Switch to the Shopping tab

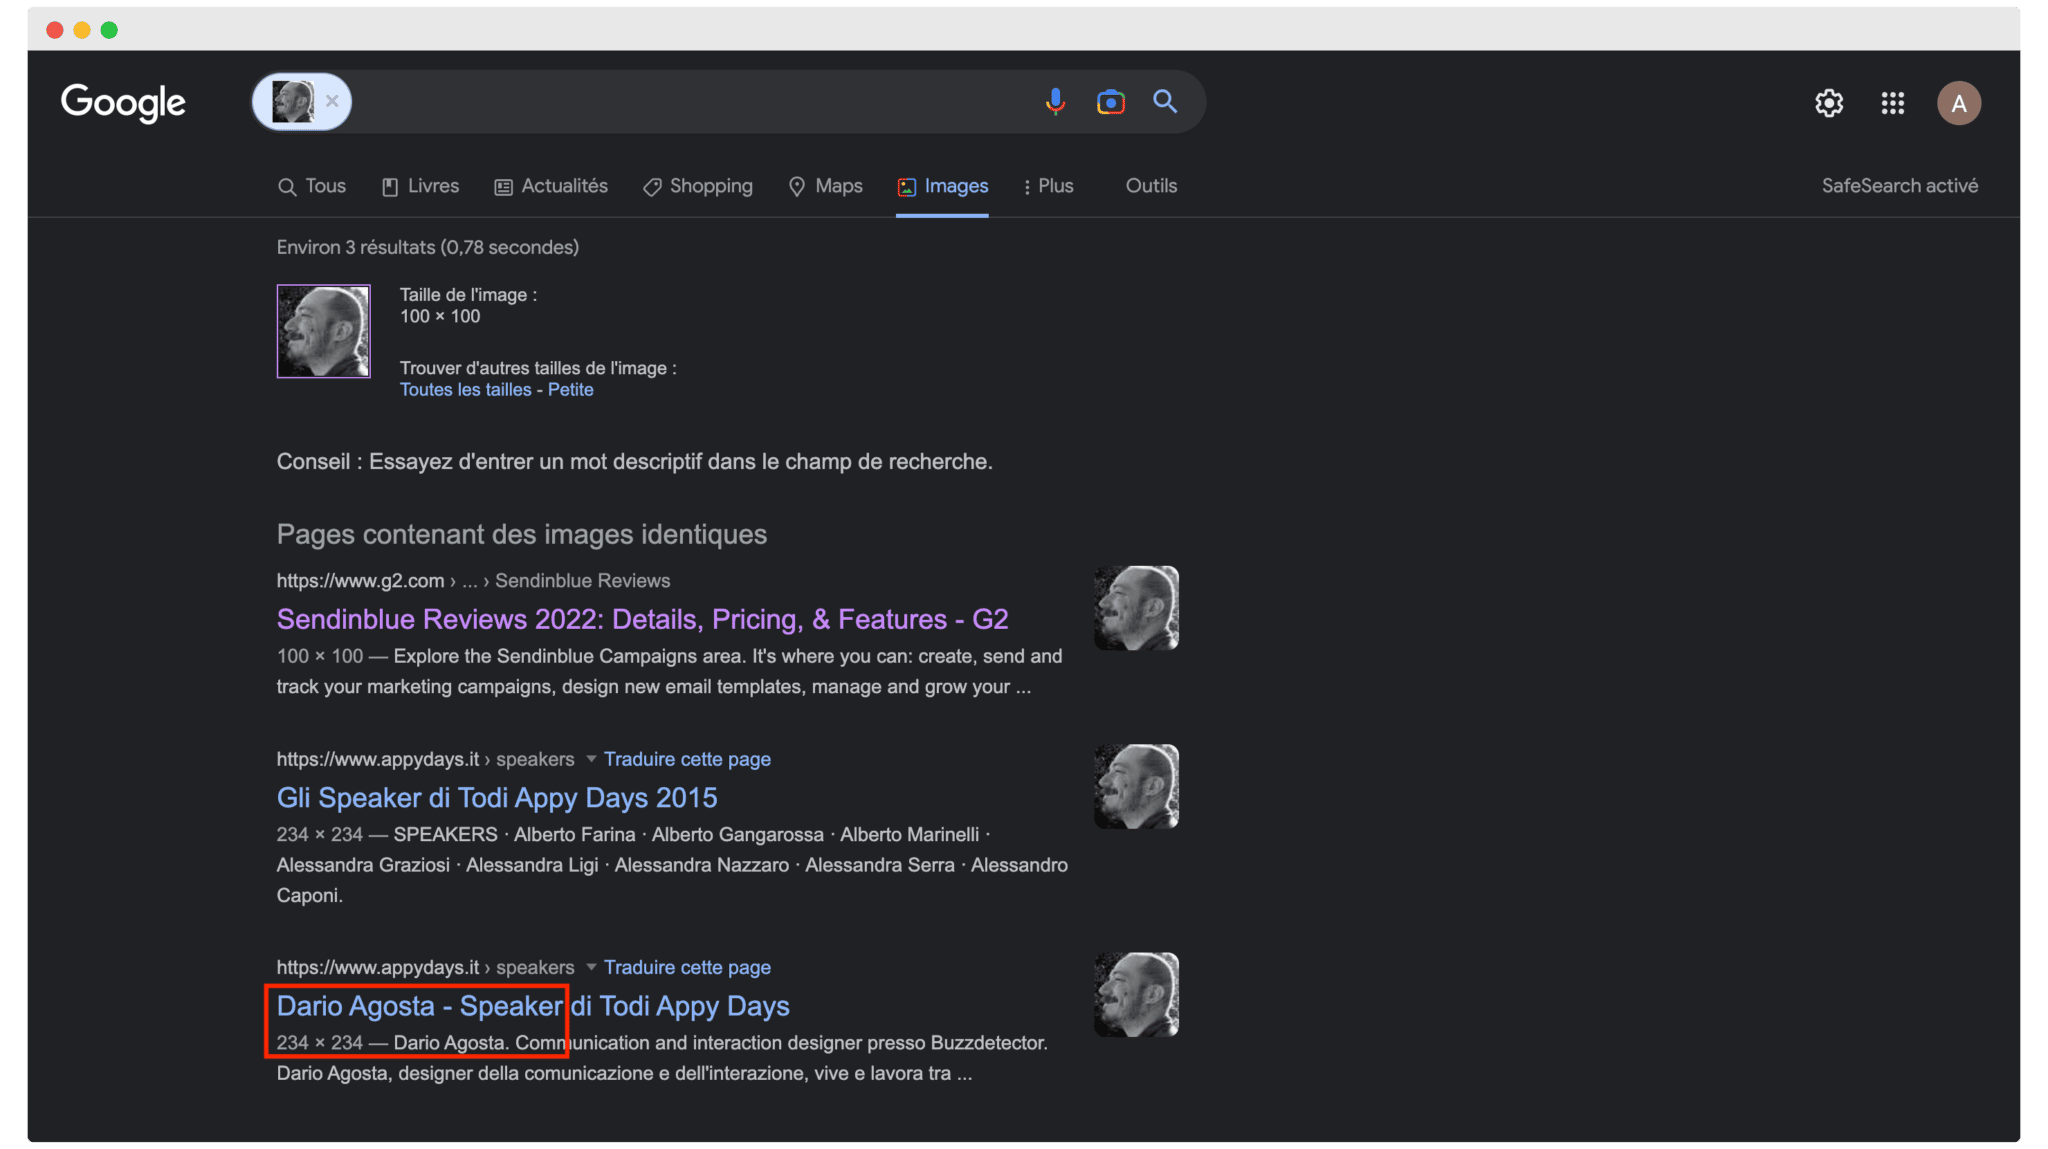[x=698, y=186]
